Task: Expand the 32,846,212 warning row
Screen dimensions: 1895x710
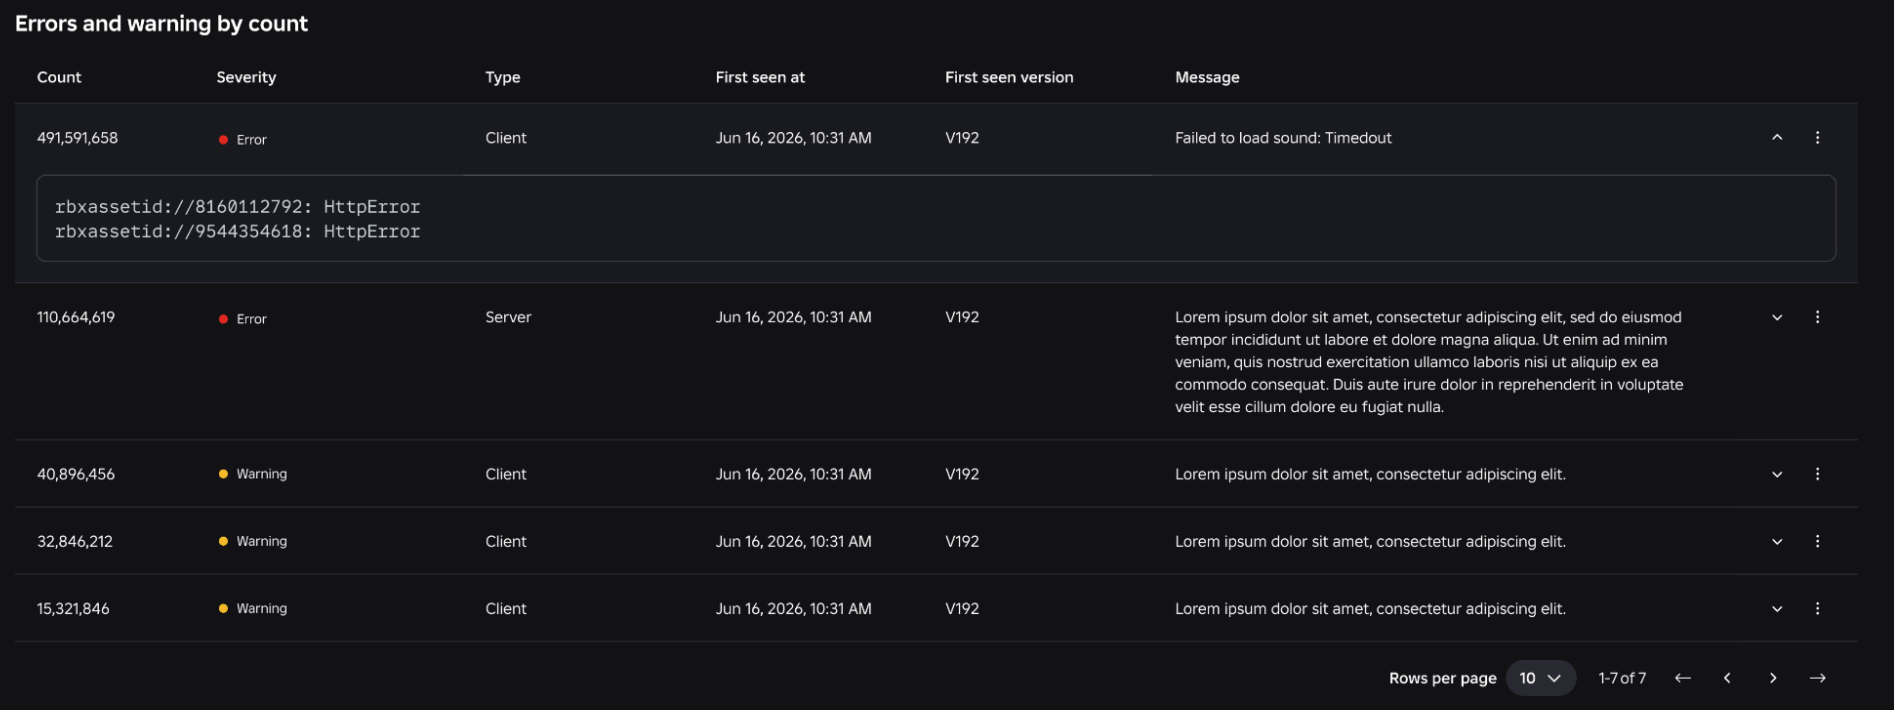Action: point(1777,541)
